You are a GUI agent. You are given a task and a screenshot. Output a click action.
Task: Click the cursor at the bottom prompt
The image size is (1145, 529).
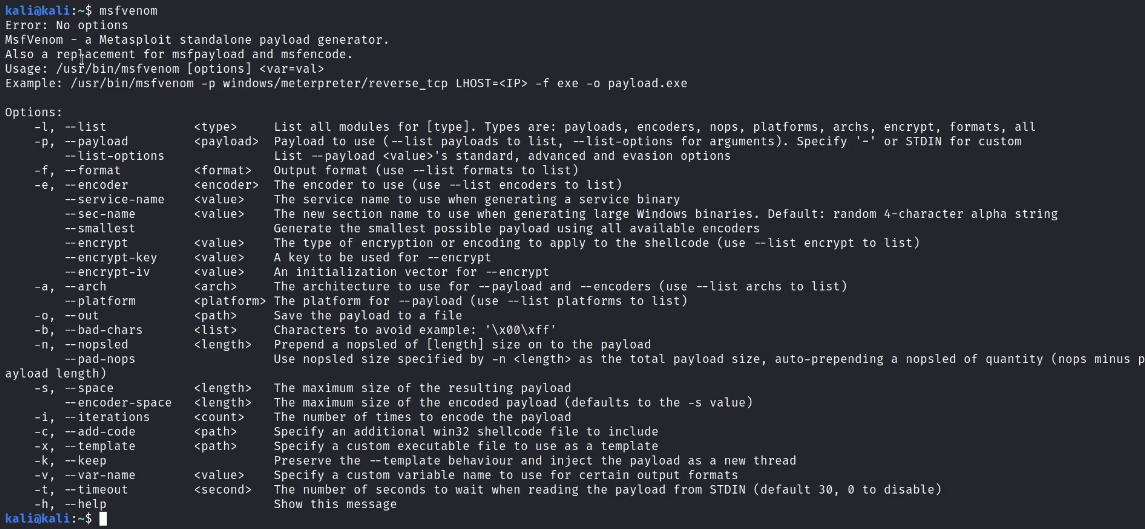(103, 519)
